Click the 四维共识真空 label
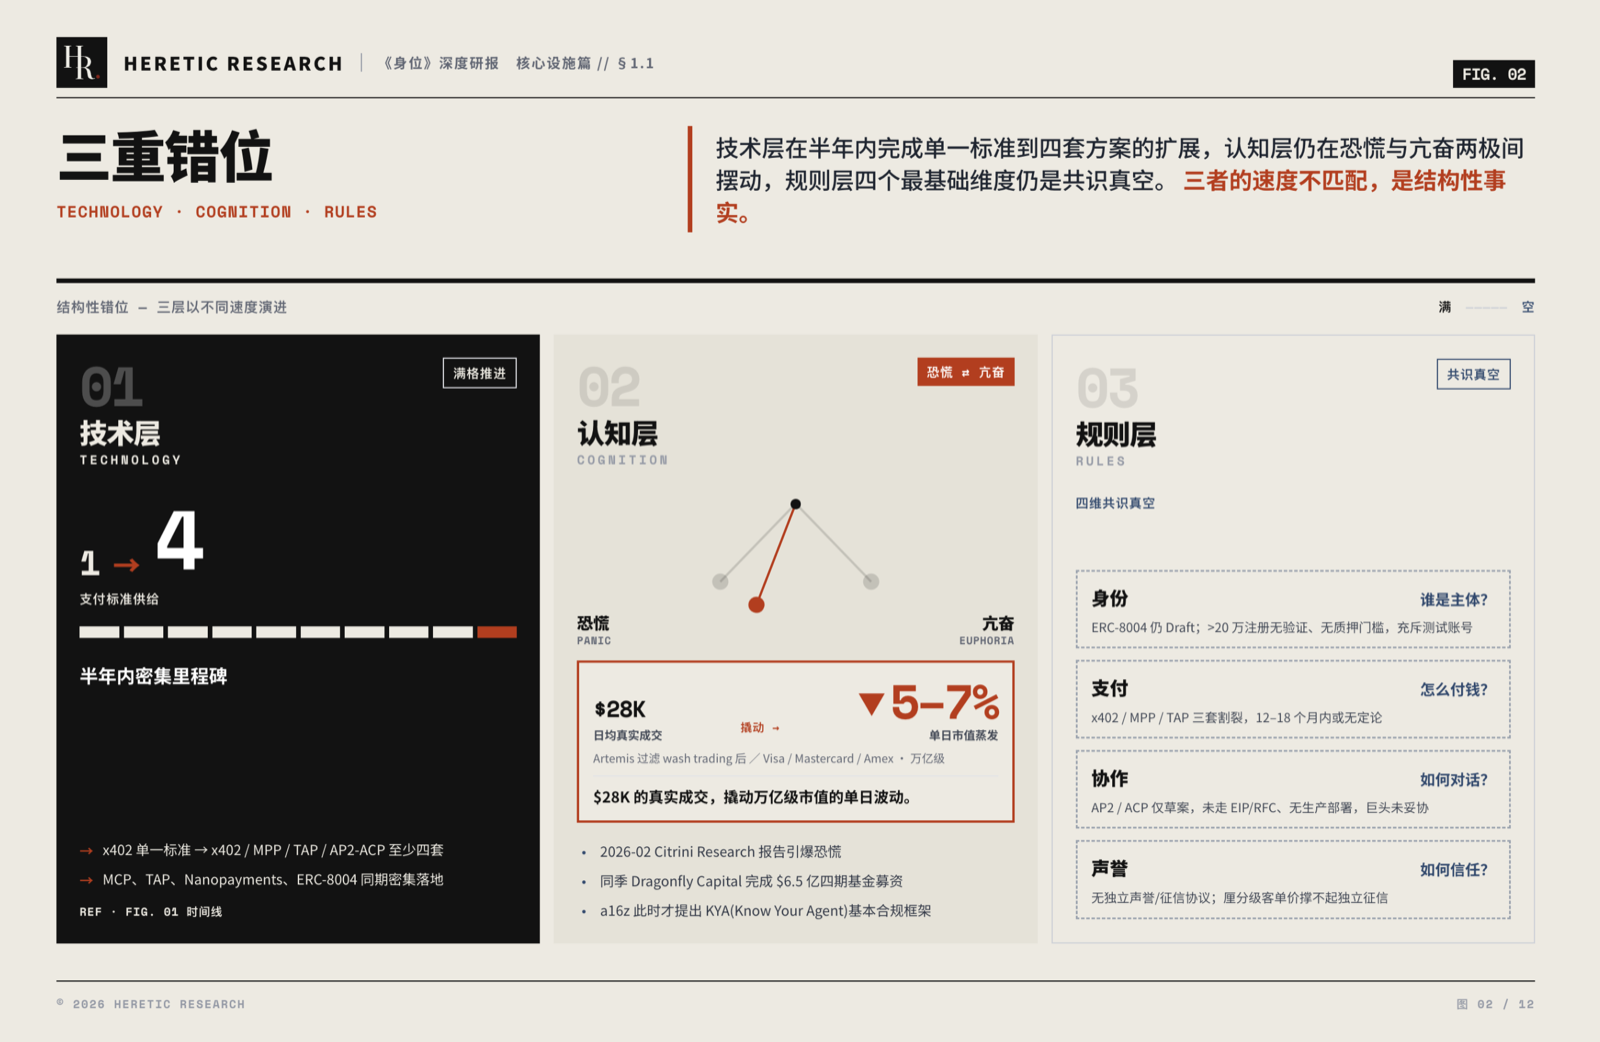Viewport: 1600px width, 1042px height. (1115, 504)
